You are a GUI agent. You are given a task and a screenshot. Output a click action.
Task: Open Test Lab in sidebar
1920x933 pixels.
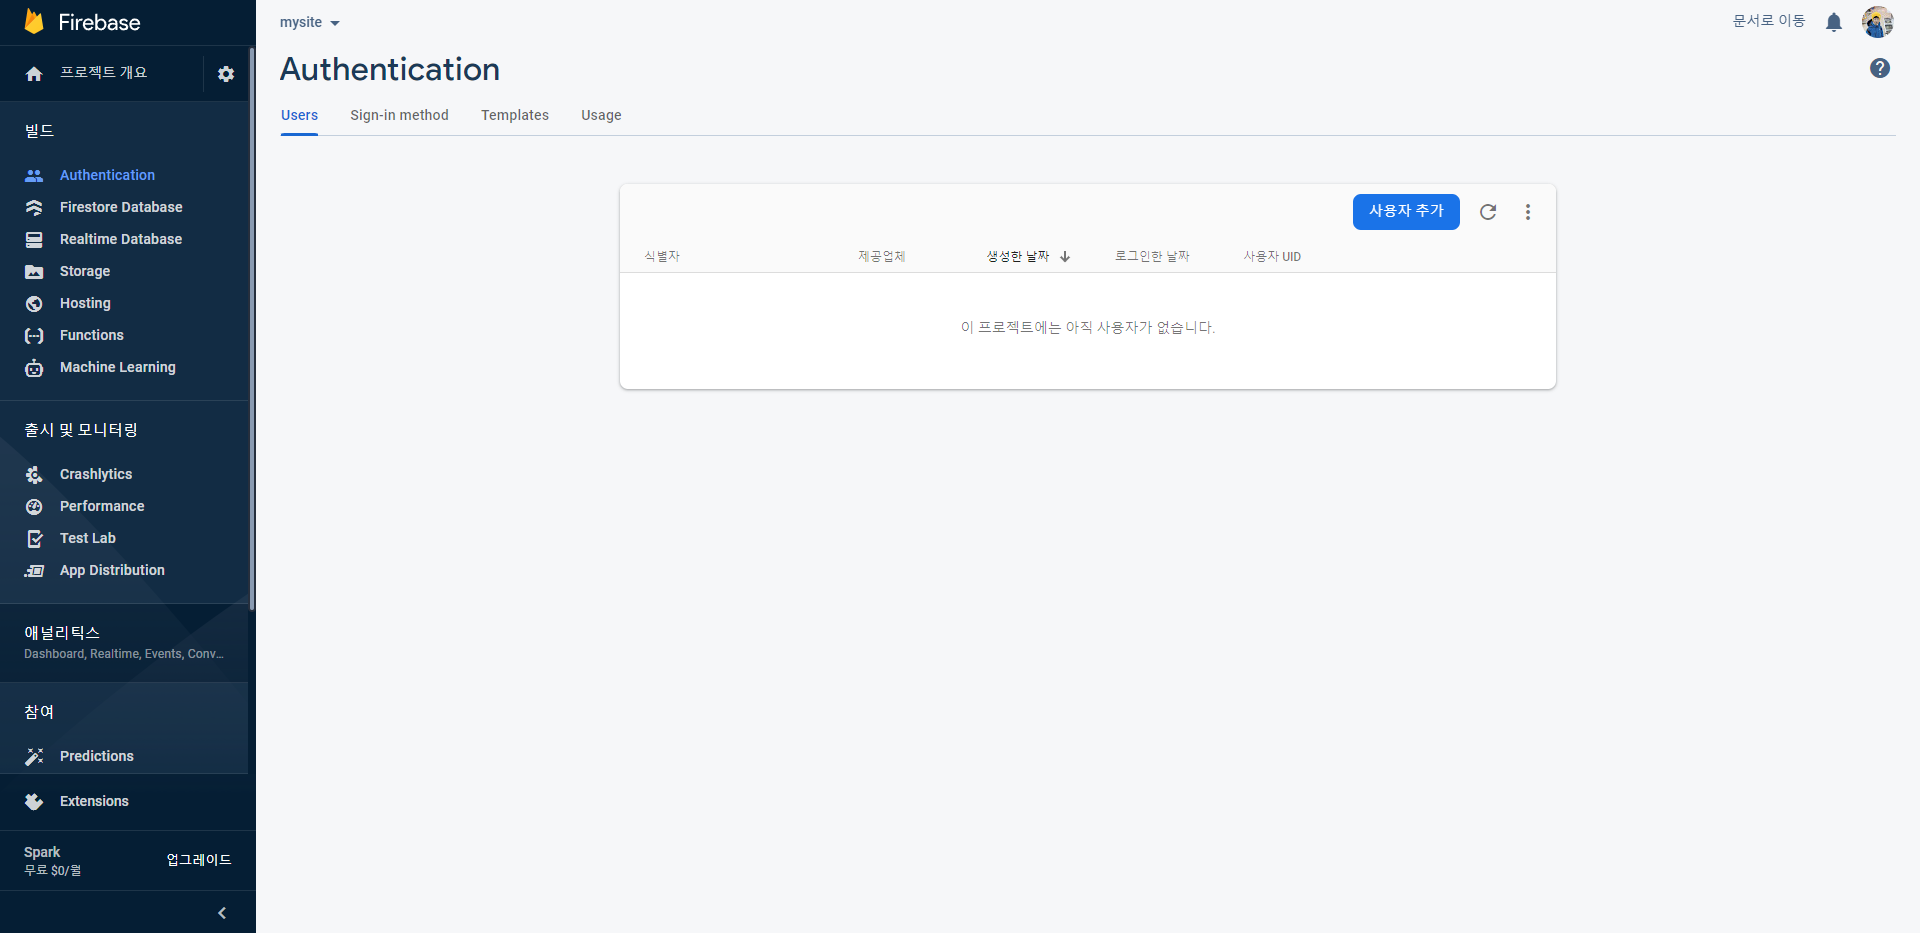point(88,538)
